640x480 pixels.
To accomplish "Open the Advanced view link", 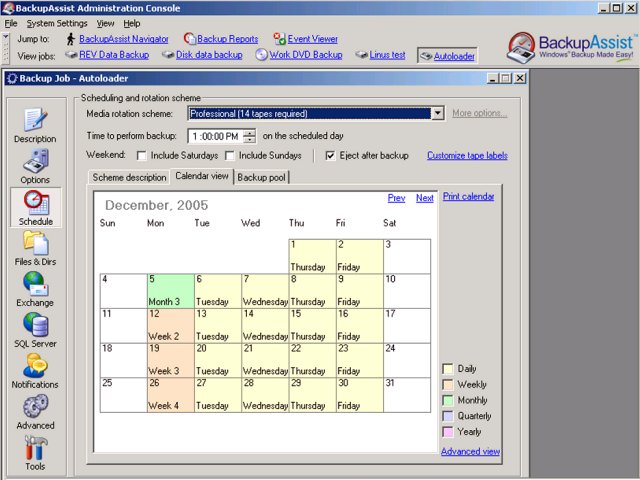I will point(470,451).
